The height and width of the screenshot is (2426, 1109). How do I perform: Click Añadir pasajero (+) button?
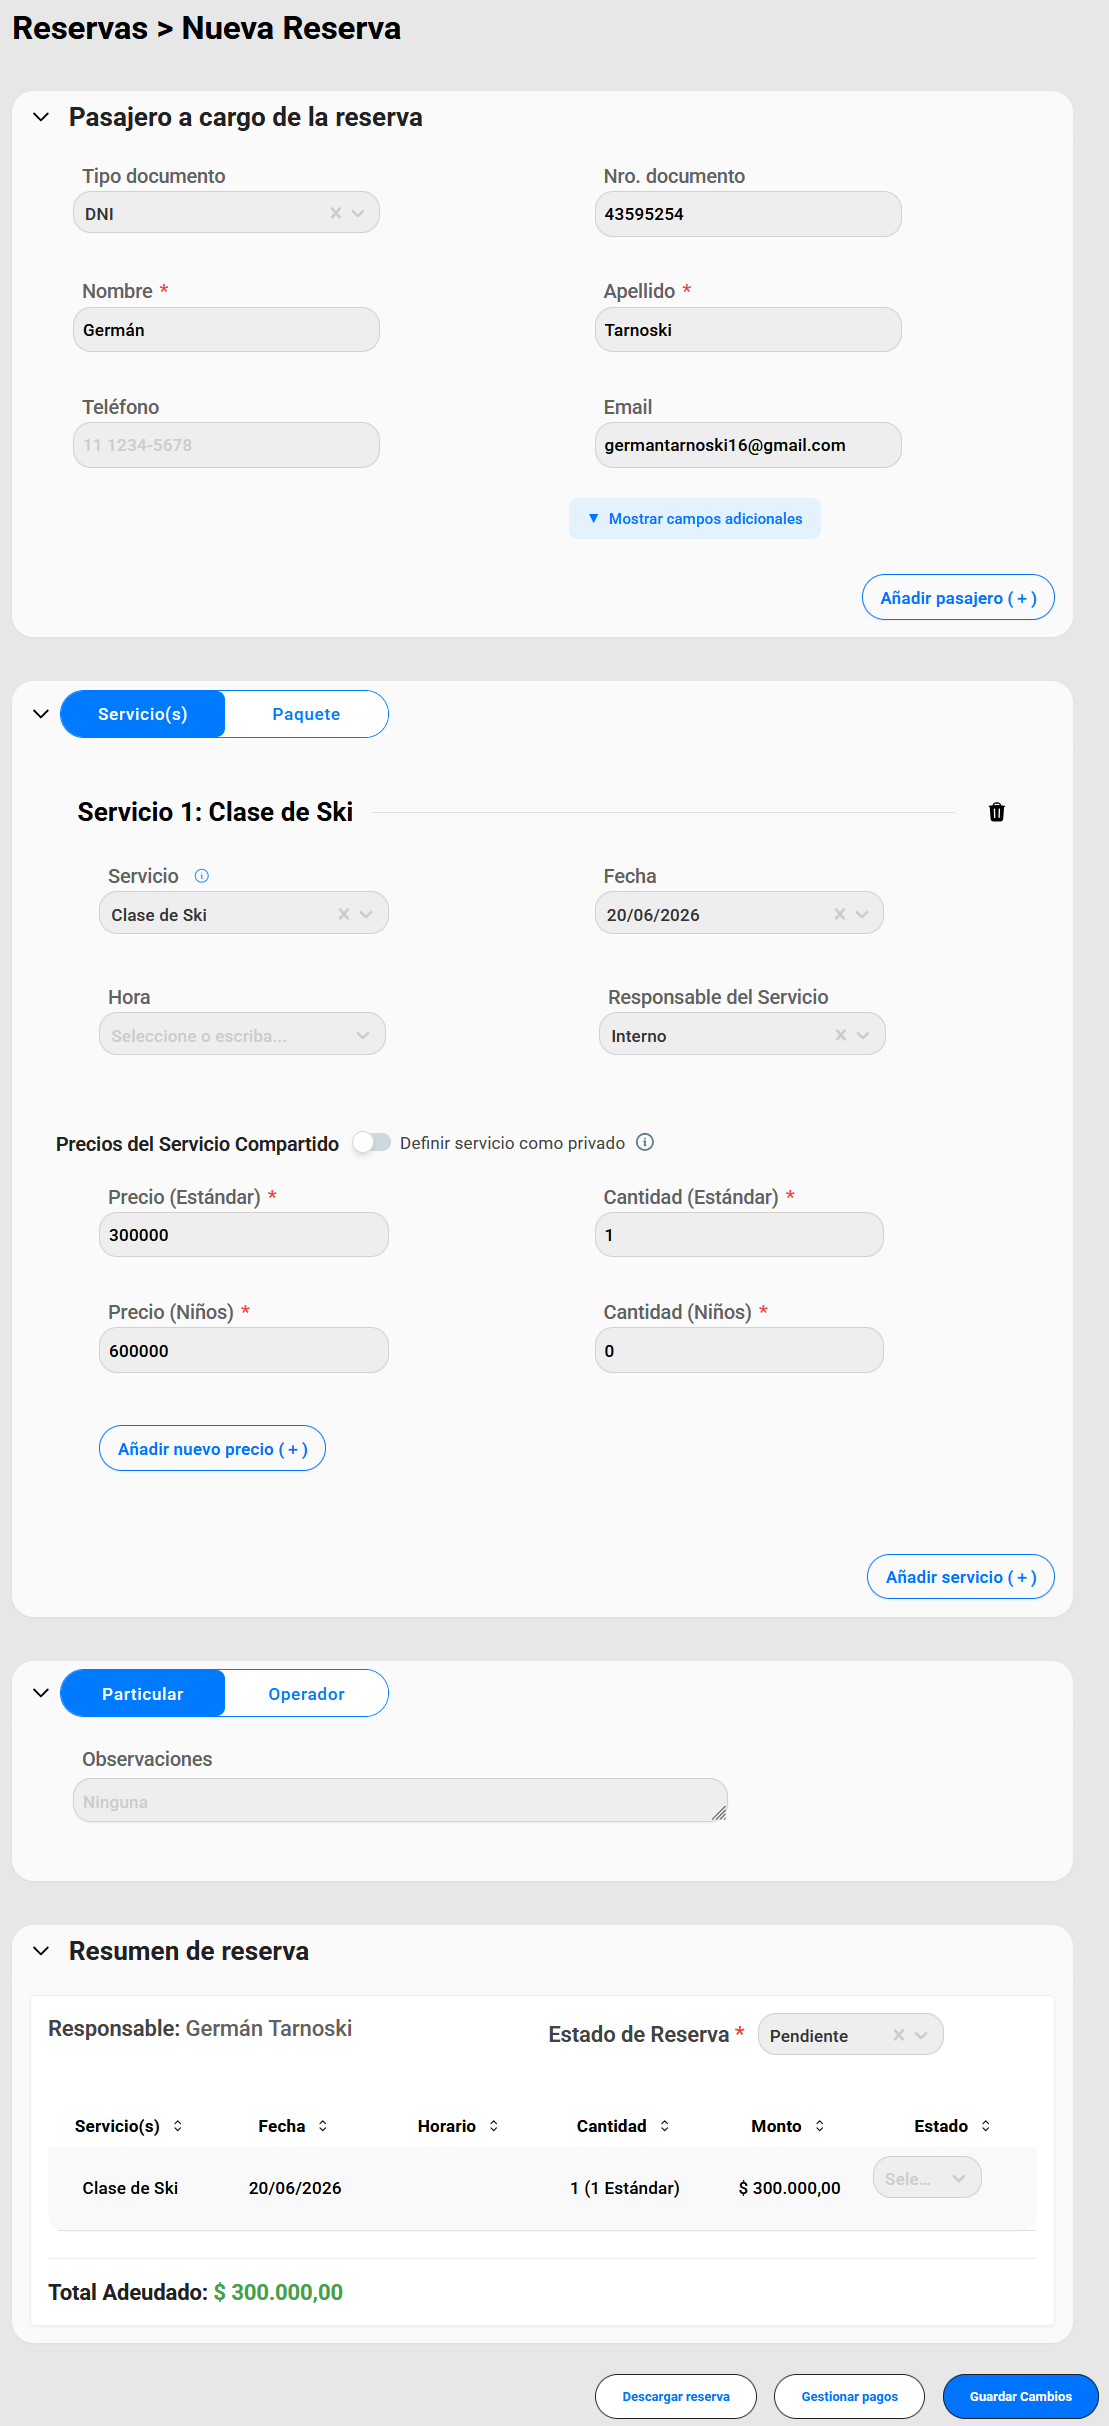(x=958, y=598)
